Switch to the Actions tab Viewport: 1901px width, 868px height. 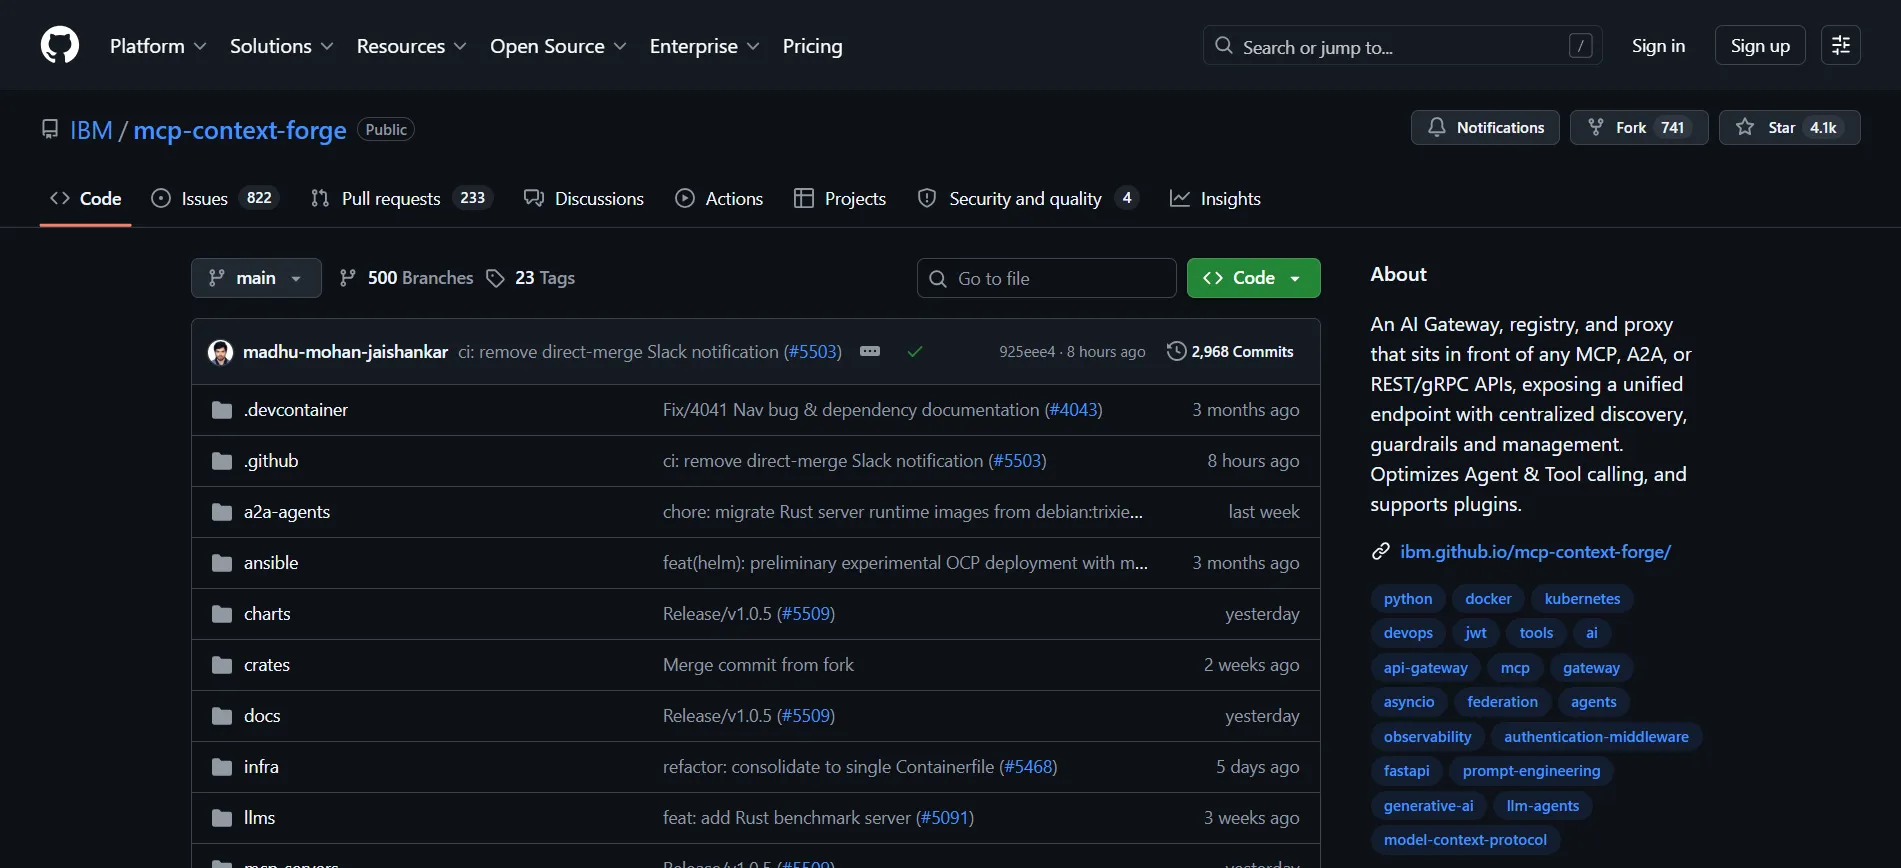pos(719,199)
